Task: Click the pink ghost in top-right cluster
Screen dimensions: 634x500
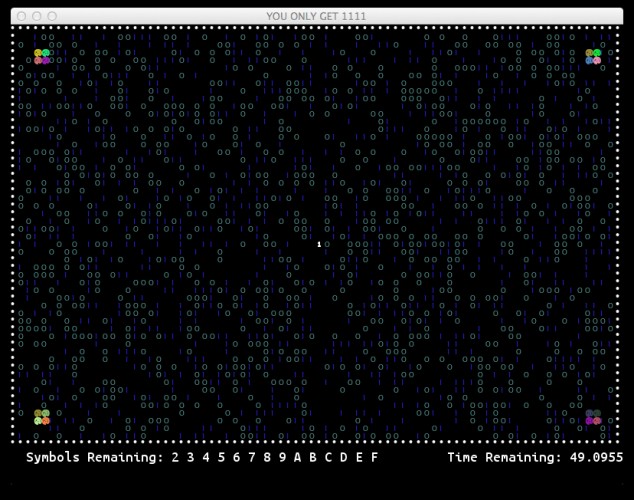Action: pos(597,60)
